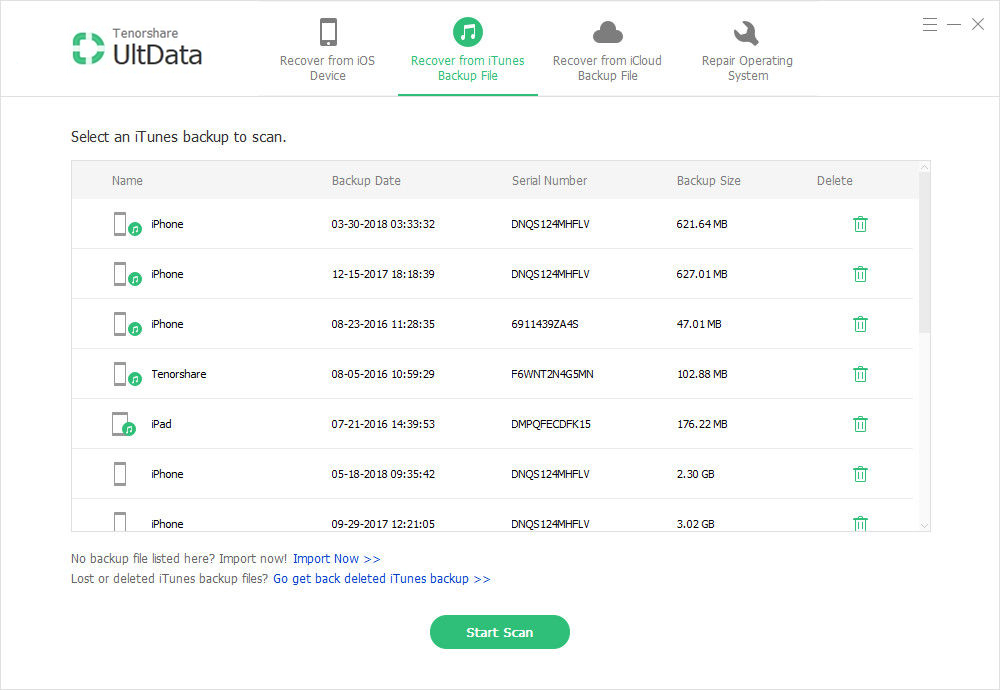Open Go get back deleted iTunes backup link
This screenshot has width=1000, height=690.
click(381, 578)
